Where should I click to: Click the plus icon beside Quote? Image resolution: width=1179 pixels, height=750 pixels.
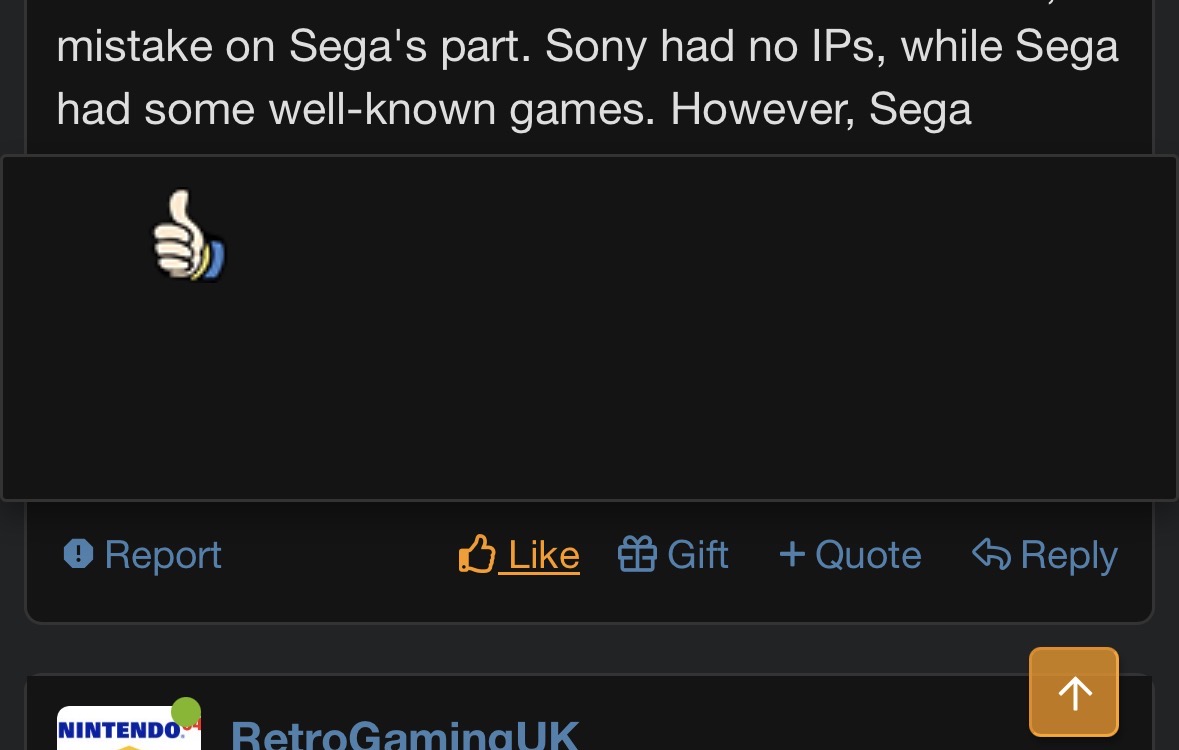[x=792, y=554]
